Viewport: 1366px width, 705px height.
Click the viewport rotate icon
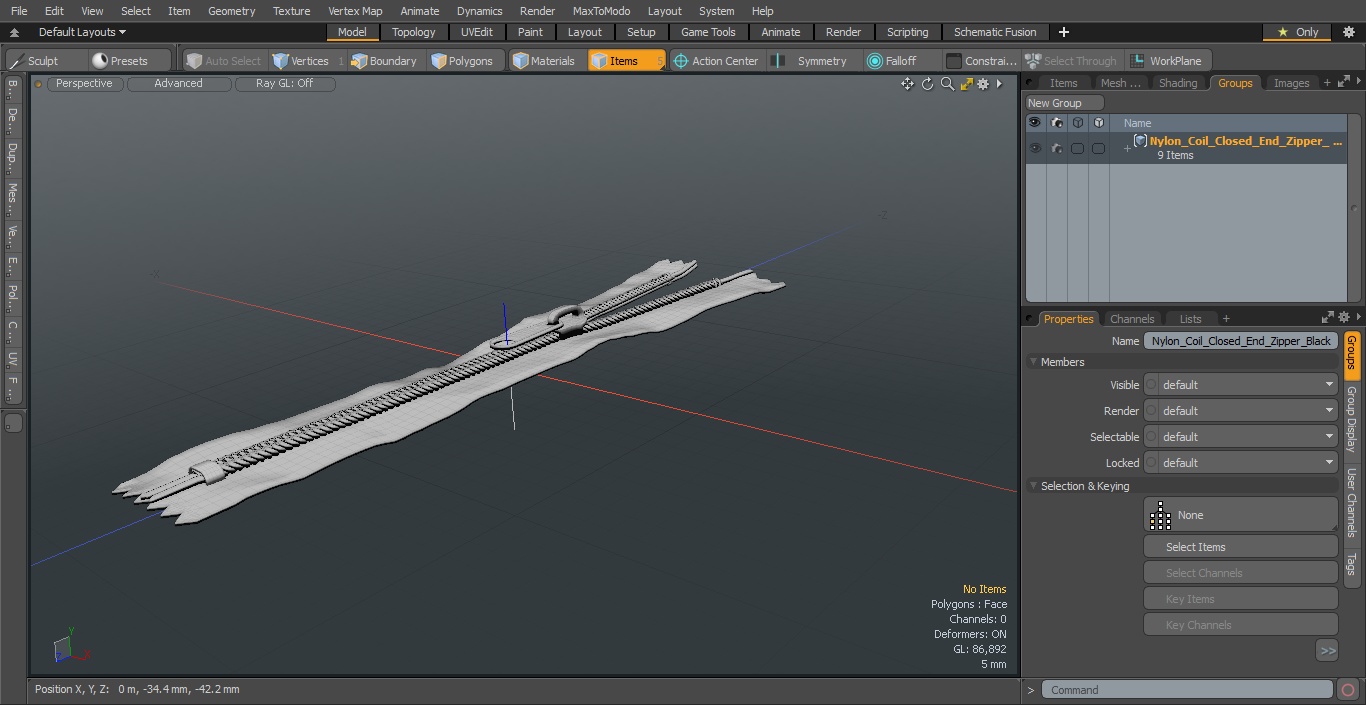[927, 84]
